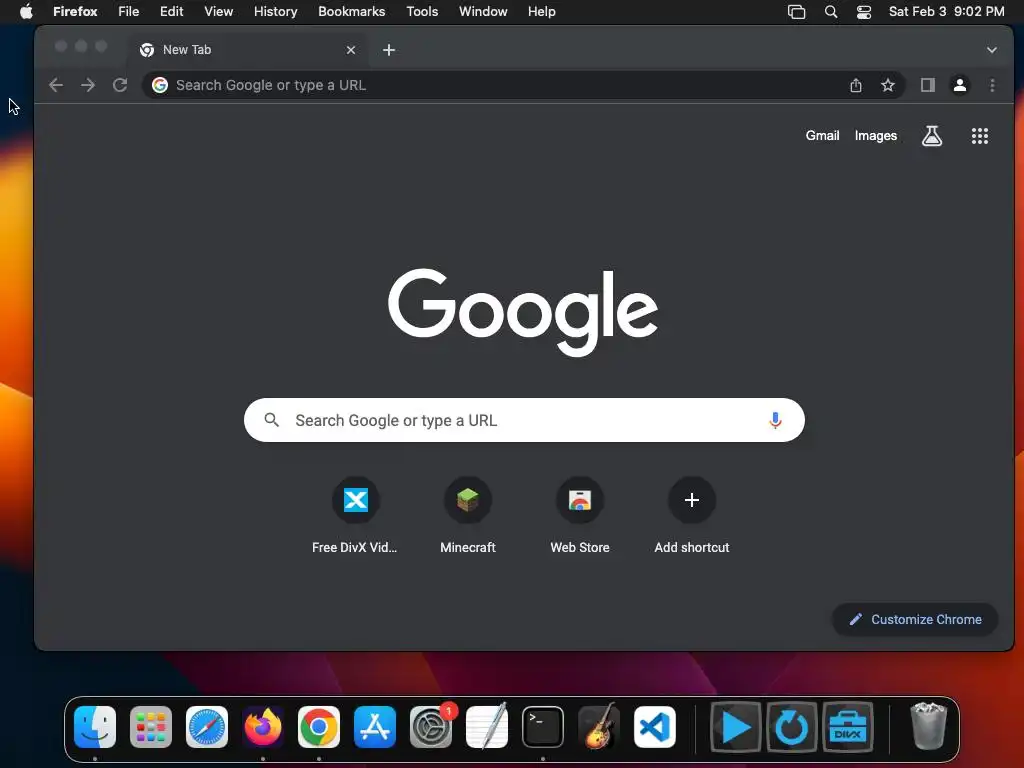Image resolution: width=1024 pixels, height=768 pixels.
Task: Open the profile avatar menu
Action: [960, 85]
